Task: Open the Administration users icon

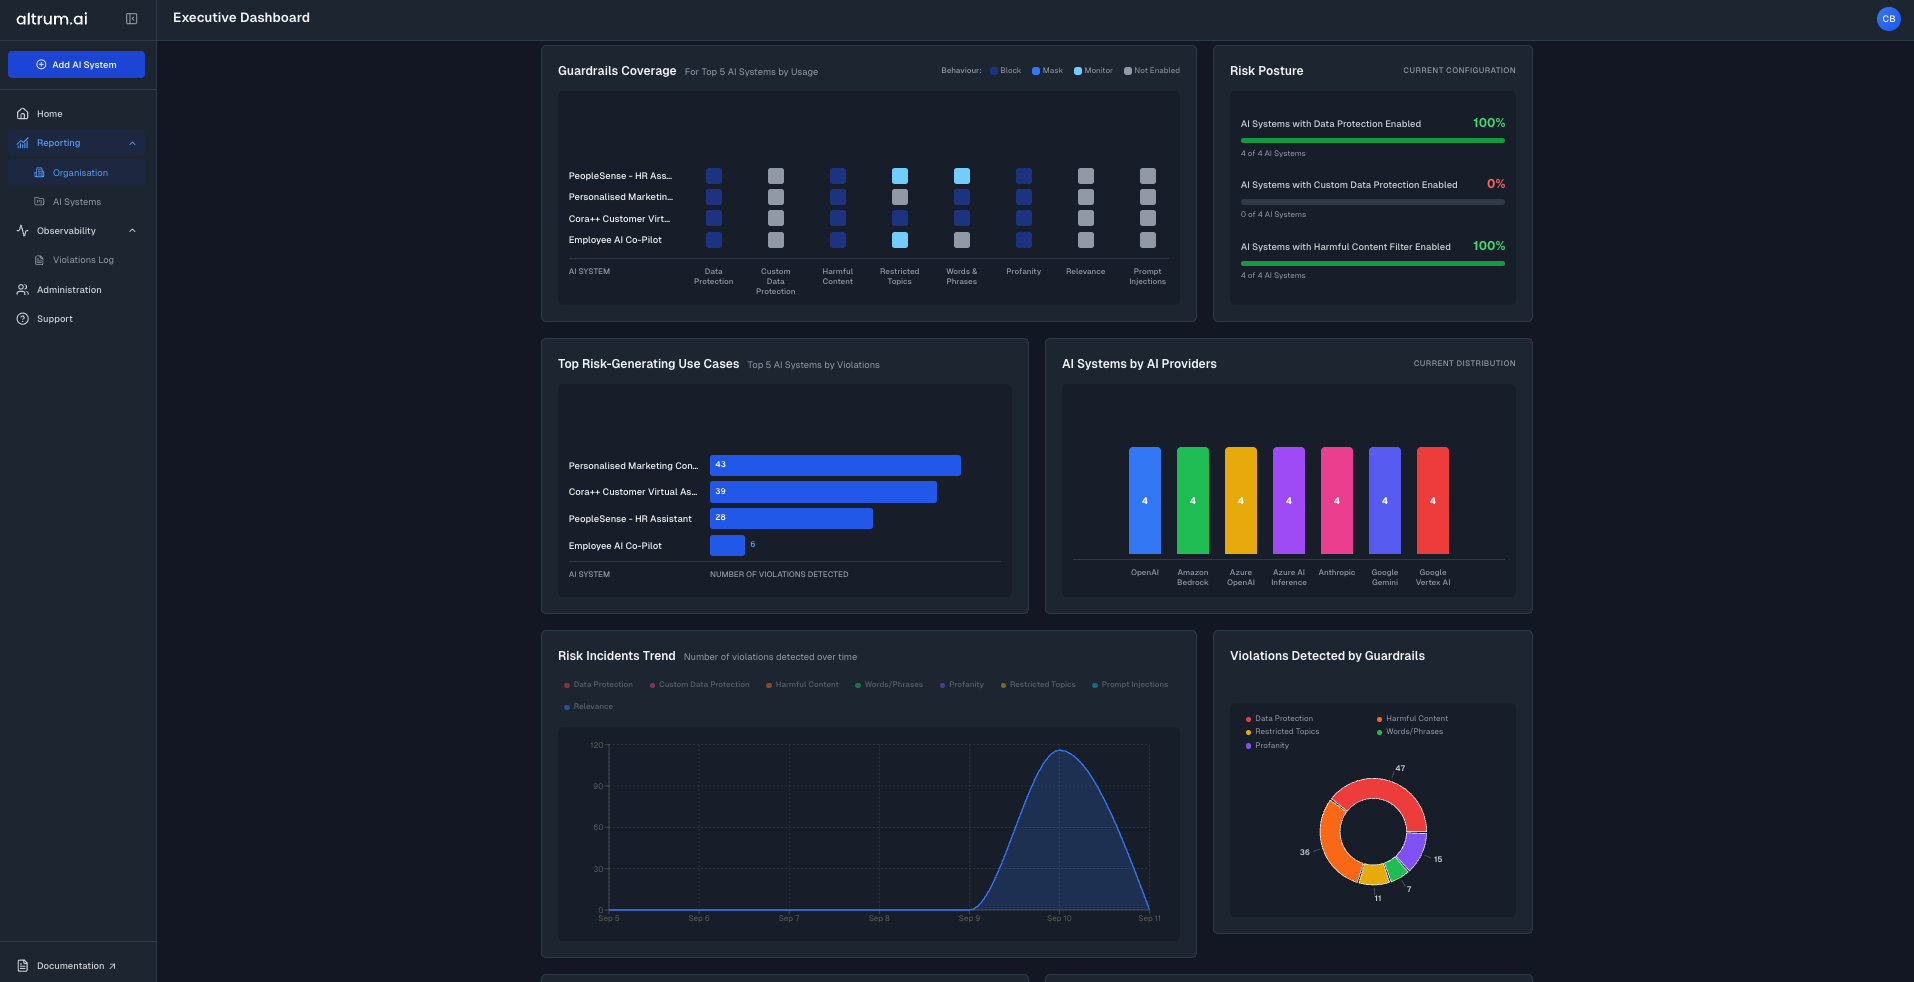Action: click(23, 290)
